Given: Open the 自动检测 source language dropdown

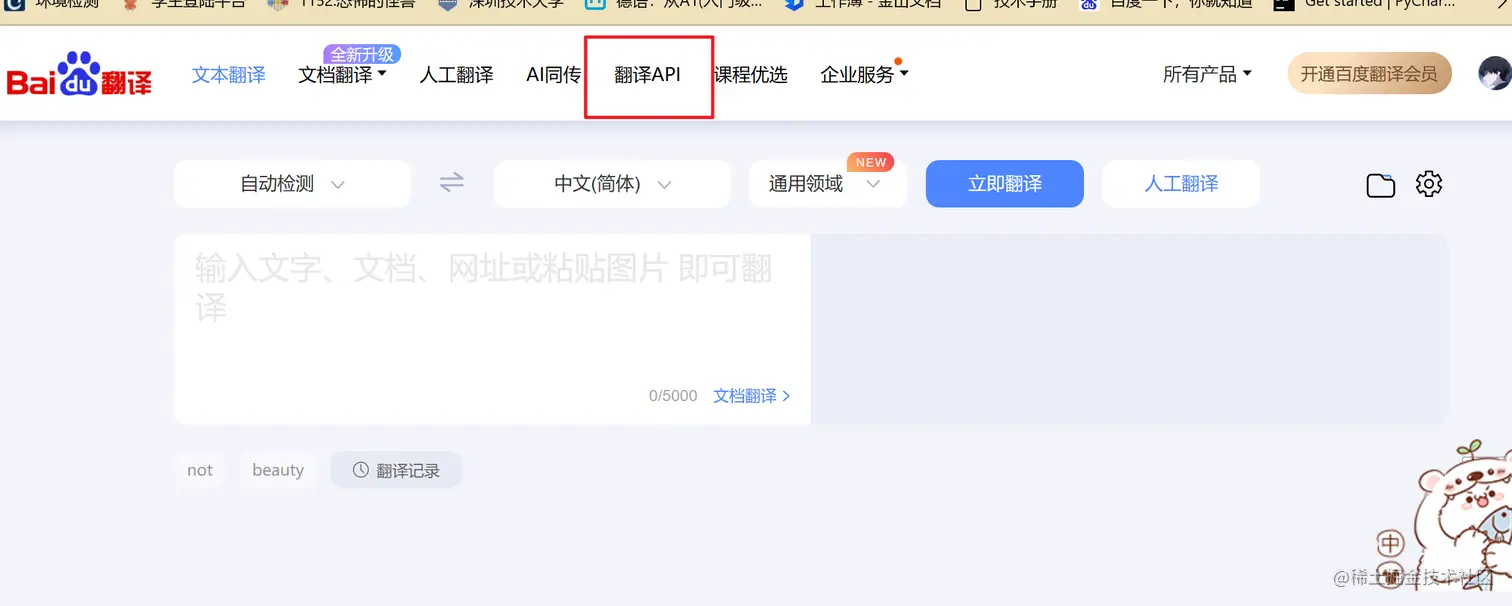Looking at the screenshot, I should click(292, 183).
